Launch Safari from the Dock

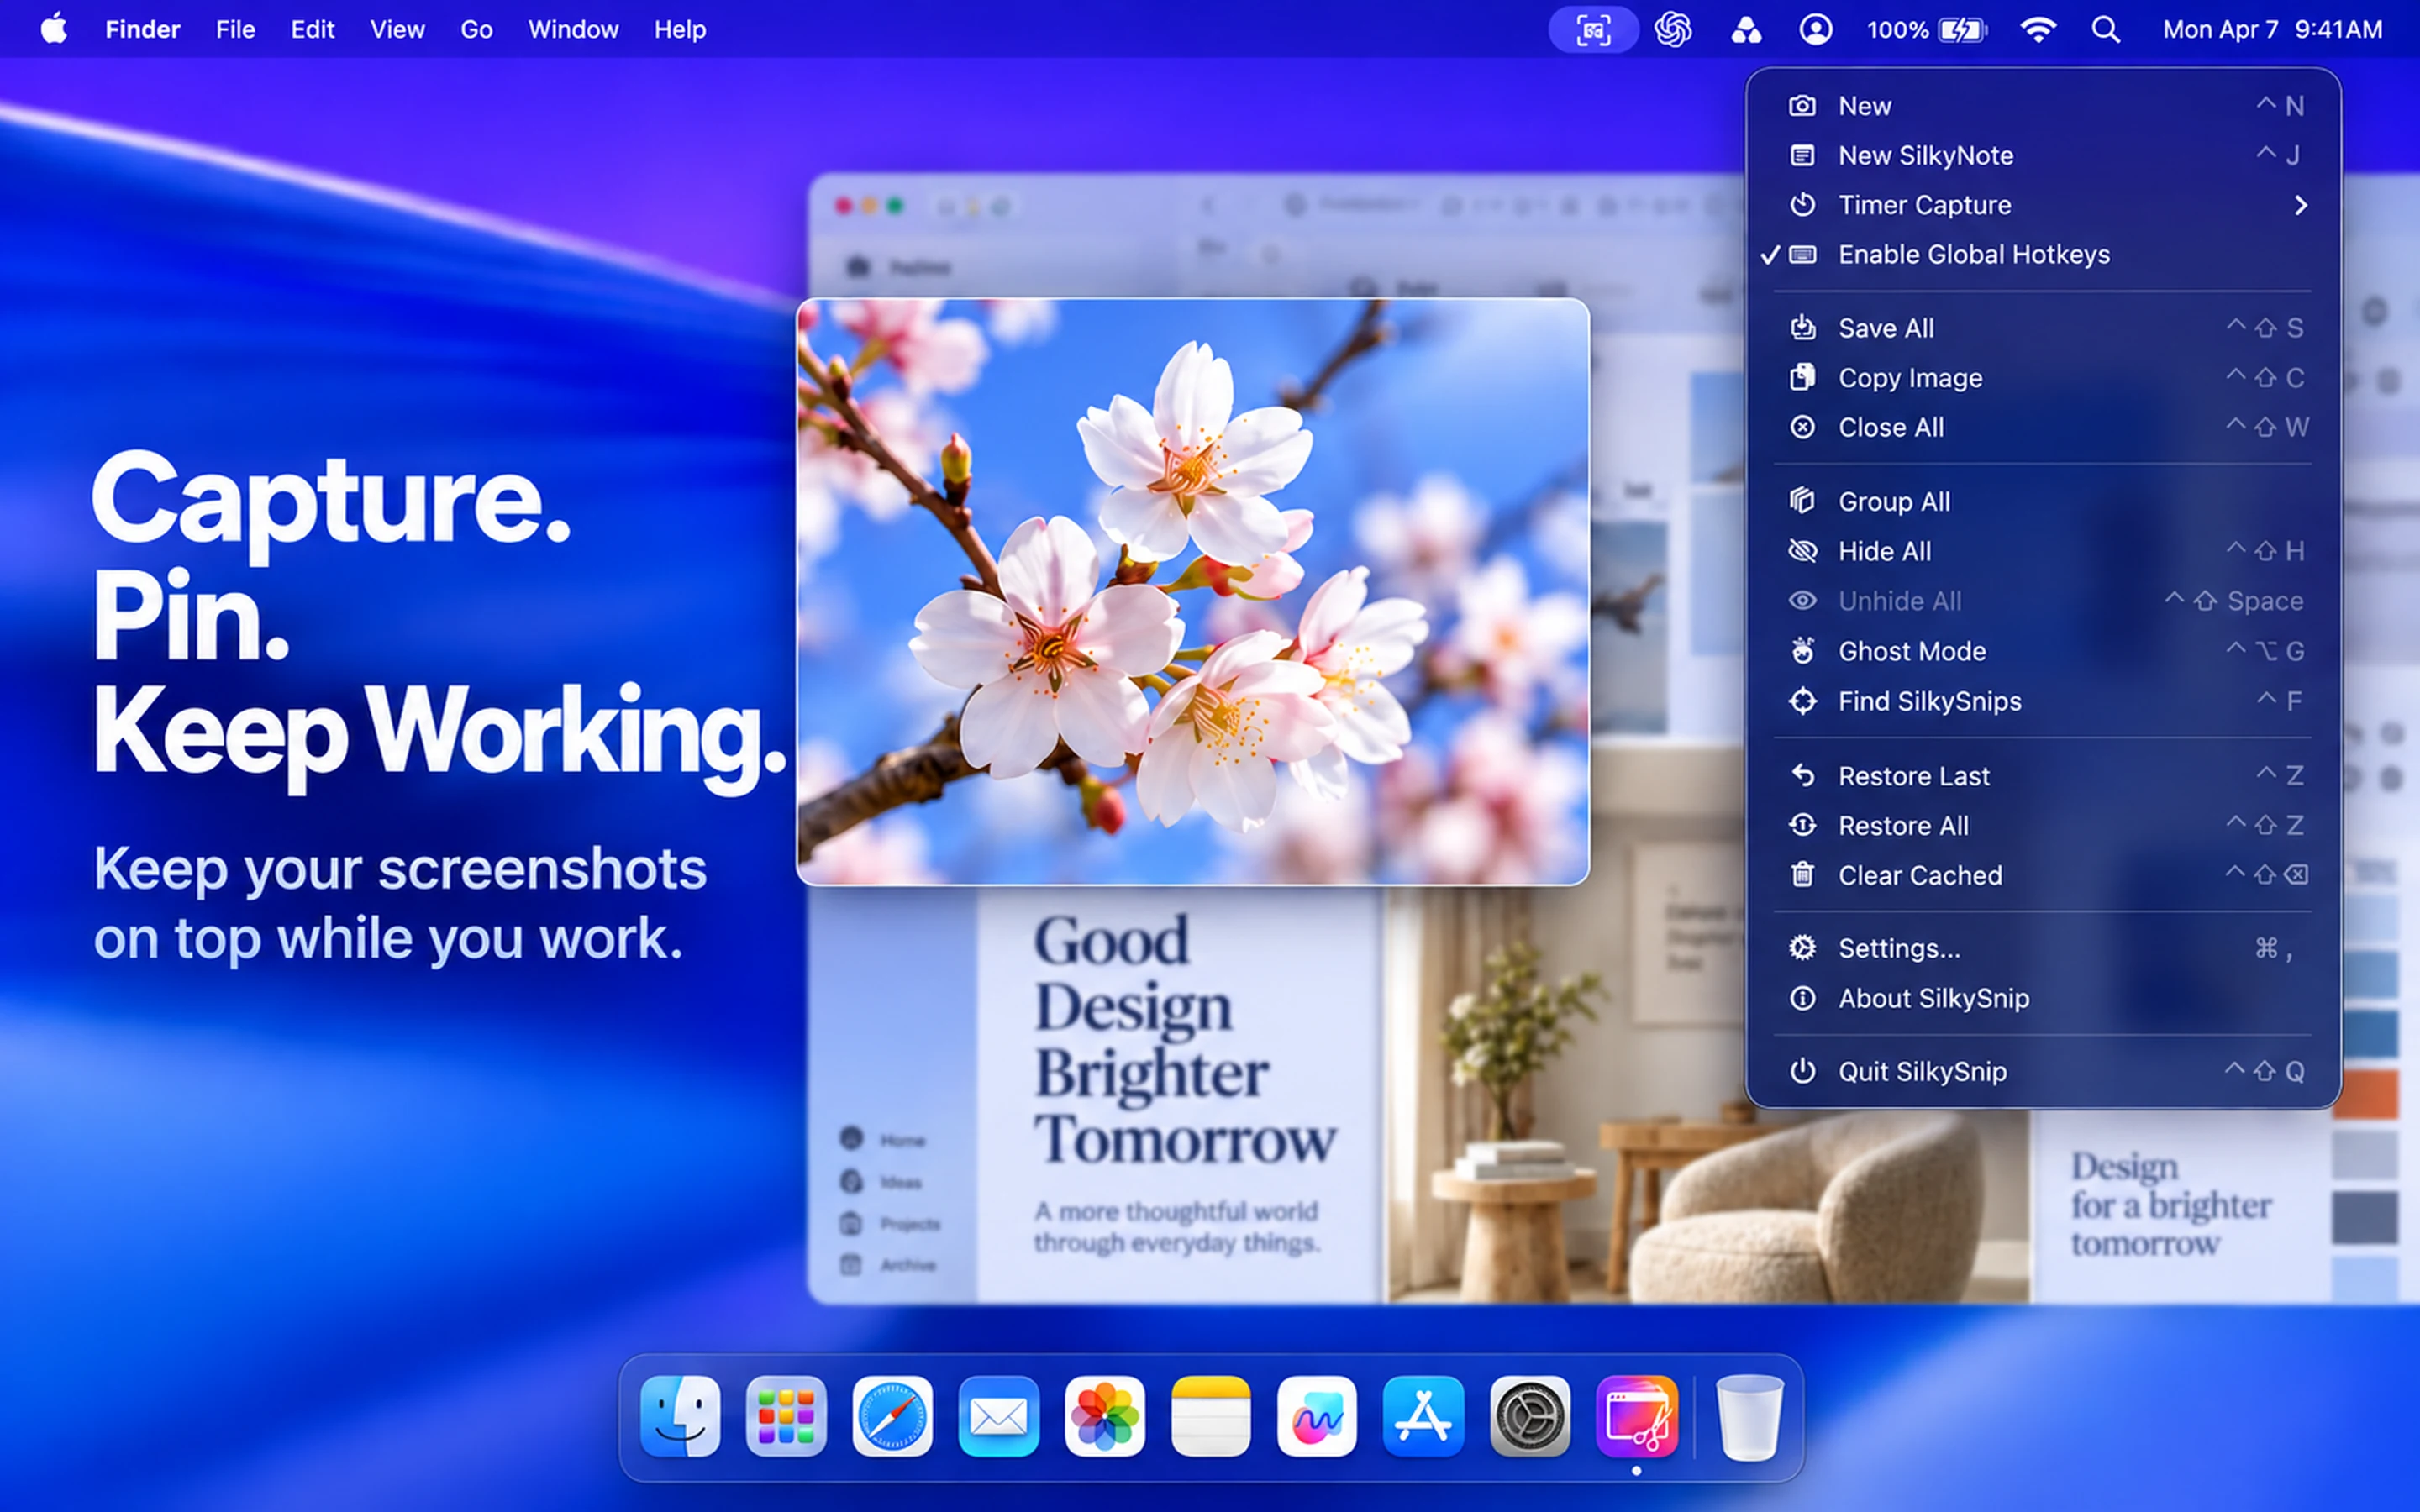[892, 1417]
